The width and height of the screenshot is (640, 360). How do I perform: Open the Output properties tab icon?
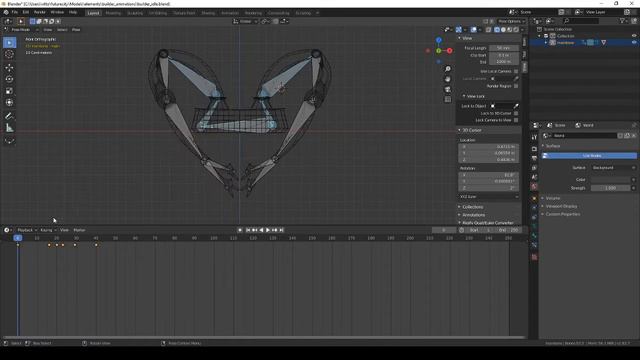coord(534,158)
